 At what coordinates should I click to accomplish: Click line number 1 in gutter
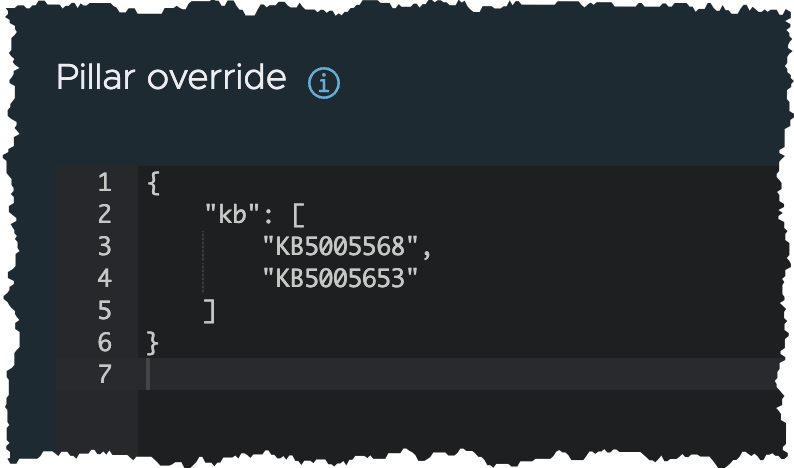pyautogui.click(x=105, y=182)
